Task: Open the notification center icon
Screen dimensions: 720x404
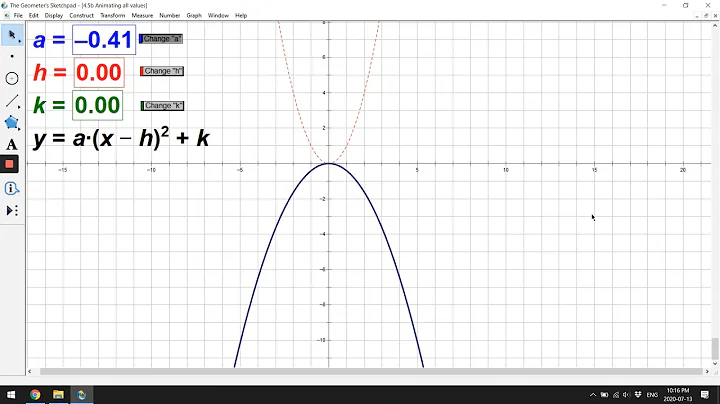Action: pos(705,395)
